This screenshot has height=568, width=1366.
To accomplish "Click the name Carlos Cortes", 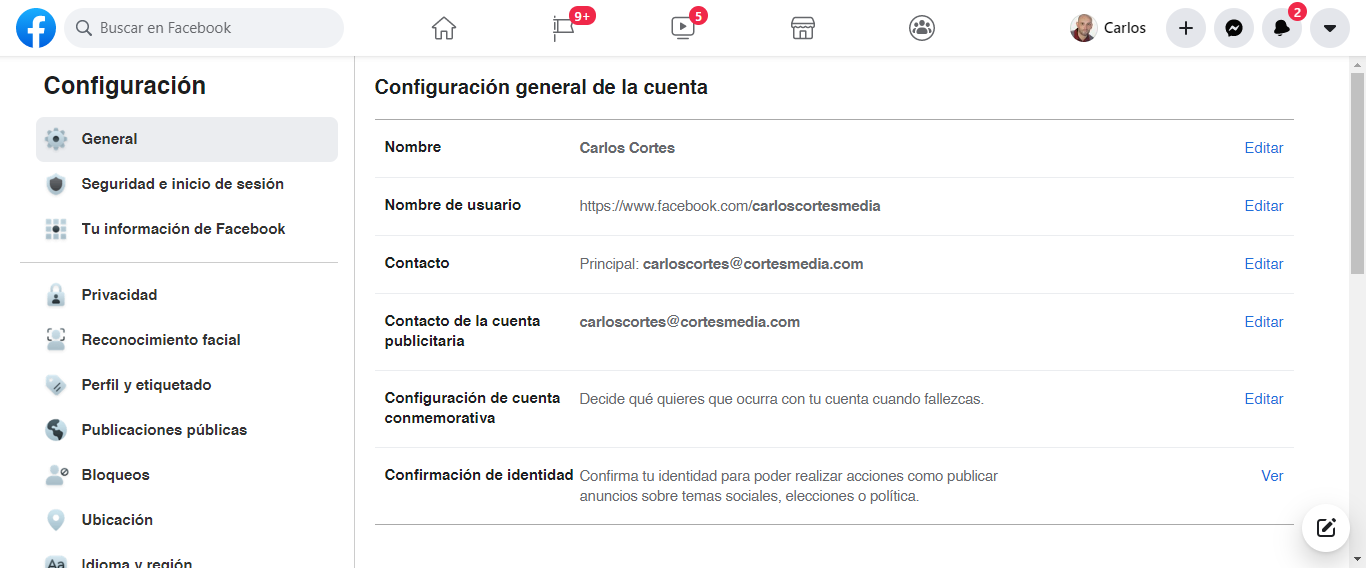I will point(627,148).
